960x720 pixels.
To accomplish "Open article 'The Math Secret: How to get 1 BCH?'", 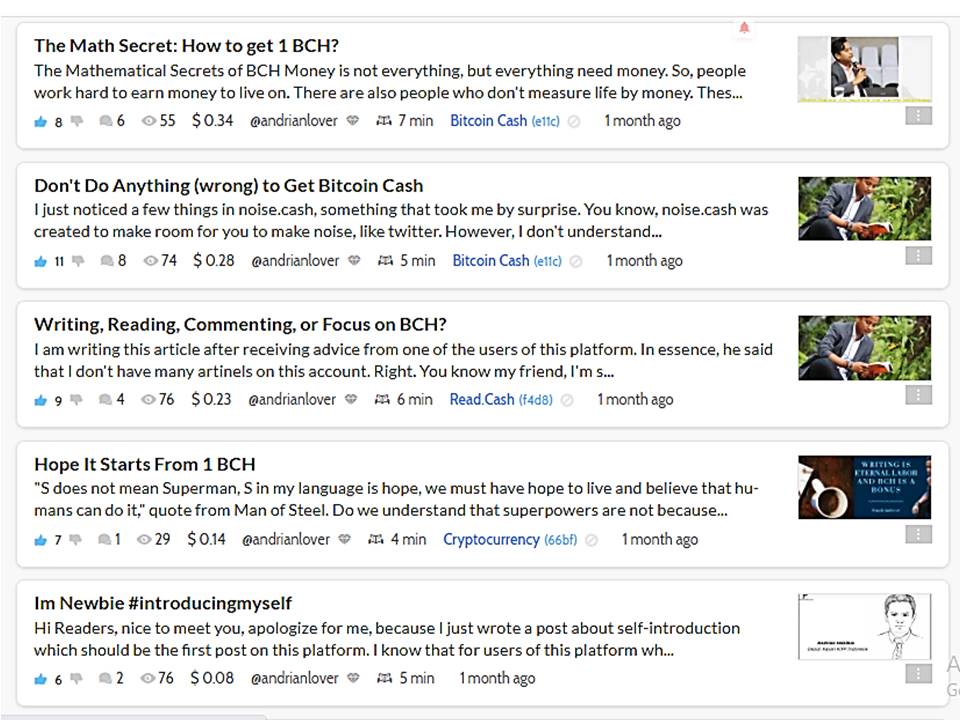I will pos(186,46).
